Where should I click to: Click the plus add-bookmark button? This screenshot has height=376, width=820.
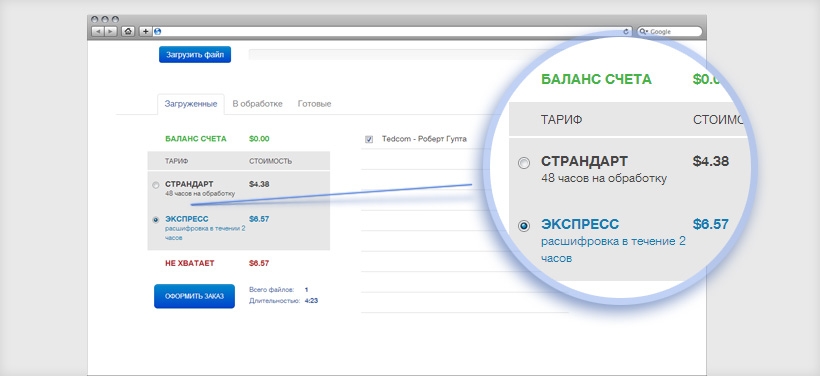[x=146, y=32]
